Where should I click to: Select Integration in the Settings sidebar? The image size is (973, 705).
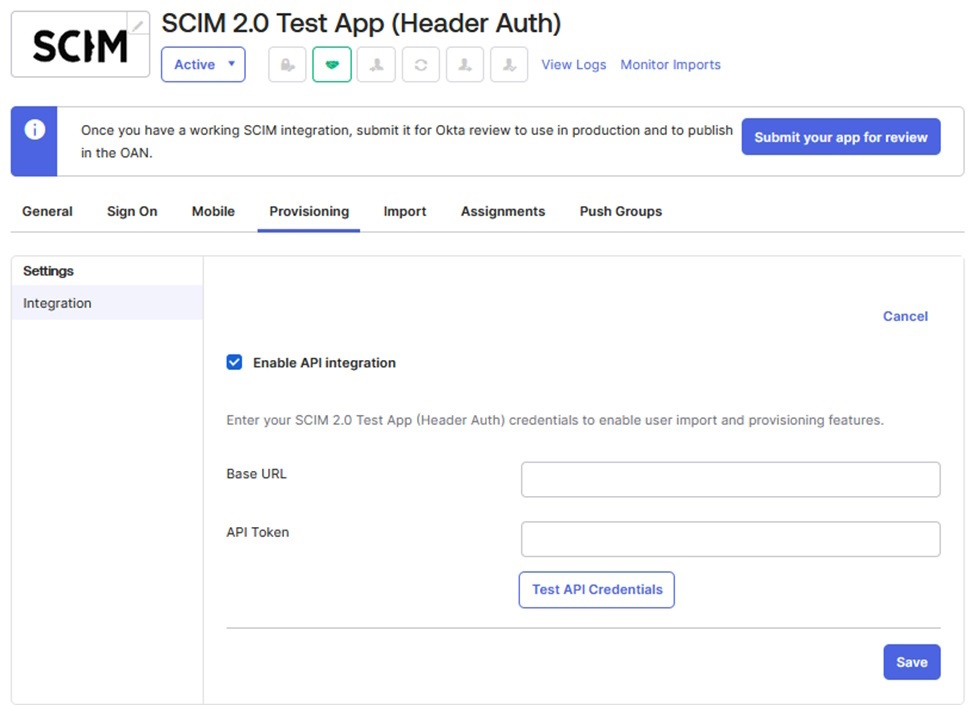tap(57, 303)
